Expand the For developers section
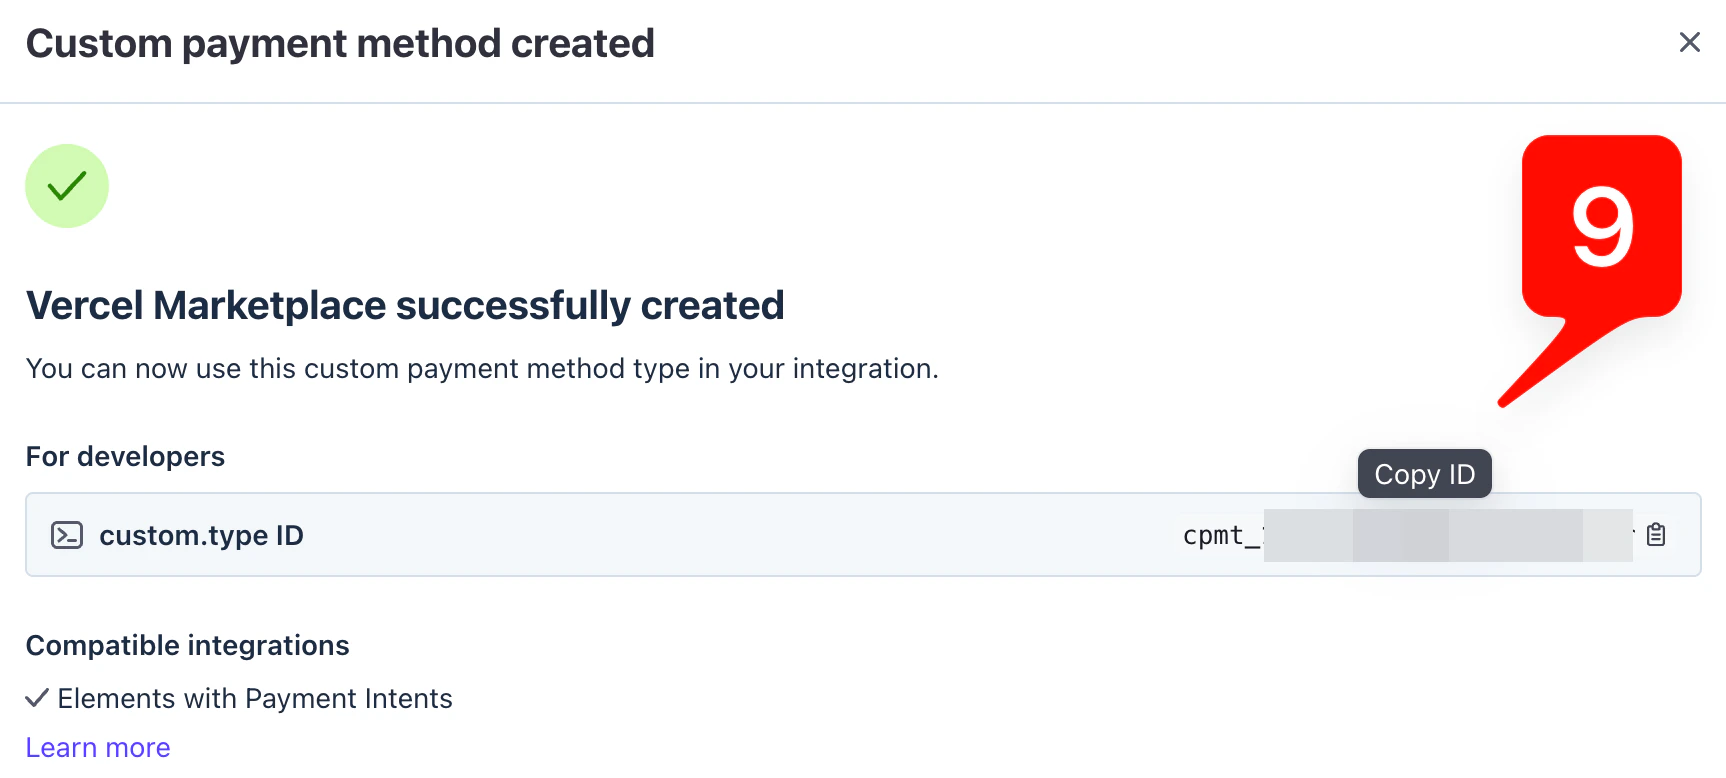The height and width of the screenshot is (778, 1726). tap(125, 456)
